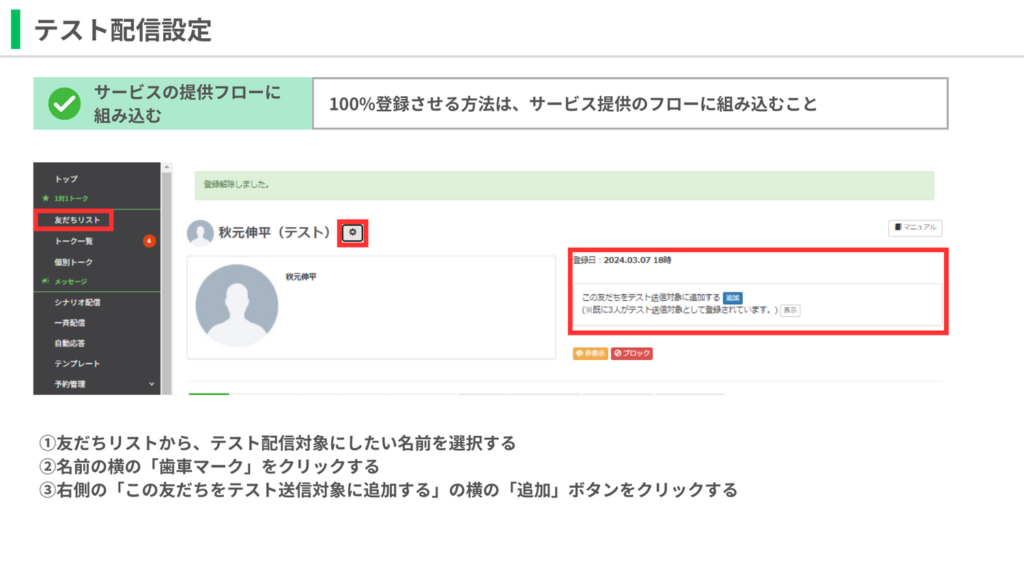Block this friend with the red ブロック button

(x=632, y=353)
